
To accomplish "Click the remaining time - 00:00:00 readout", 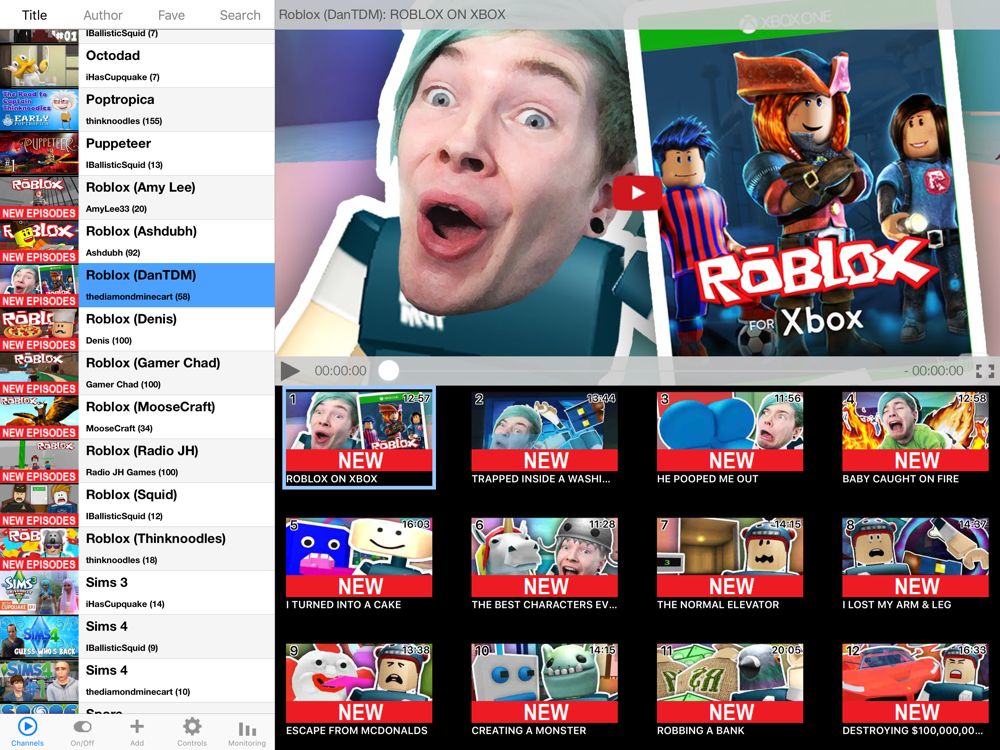I will (934, 371).
